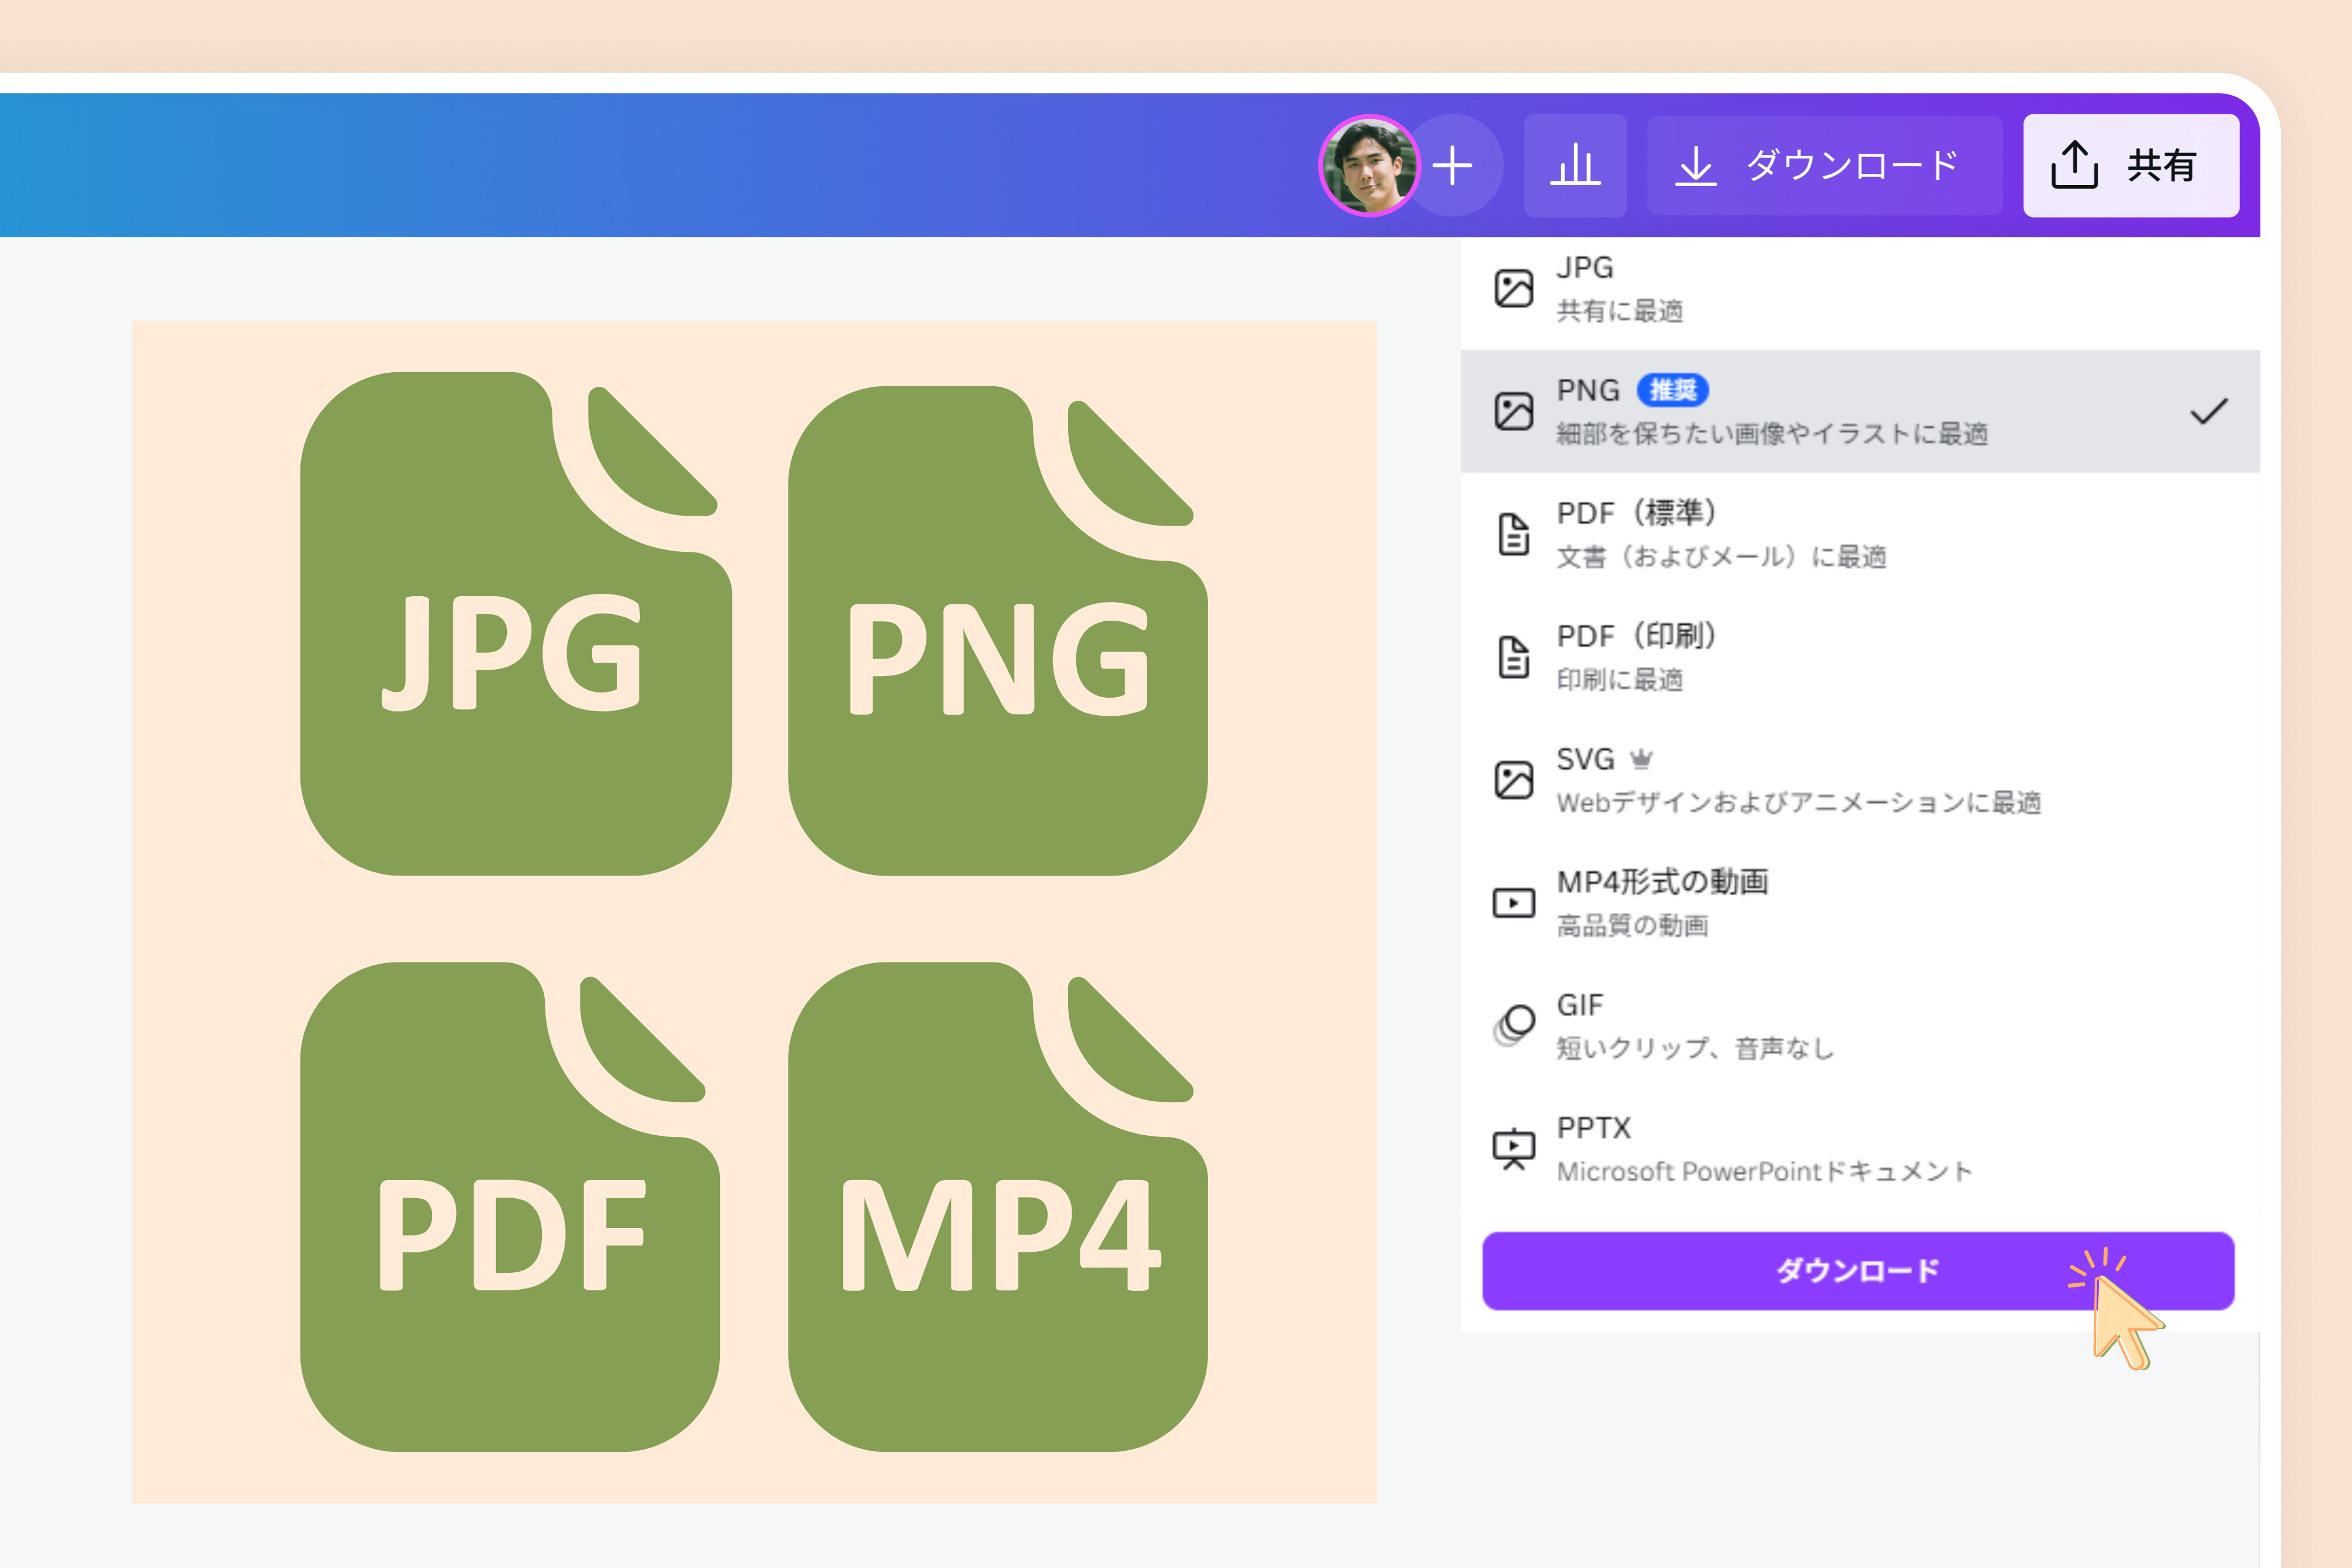Choose the GIF format option
This screenshot has width=2352, height=1568.
(1860, 1026)
